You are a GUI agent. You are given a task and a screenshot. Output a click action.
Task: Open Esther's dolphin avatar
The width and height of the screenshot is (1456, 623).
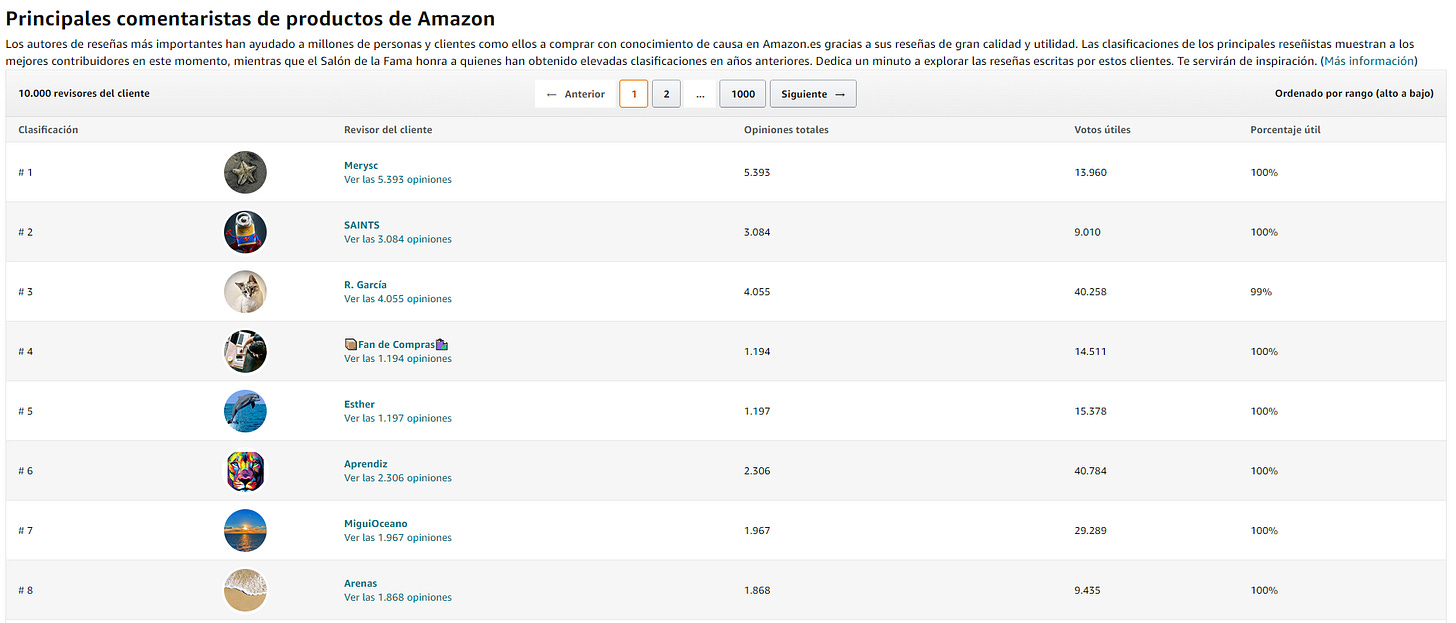[x=245, y=411]
